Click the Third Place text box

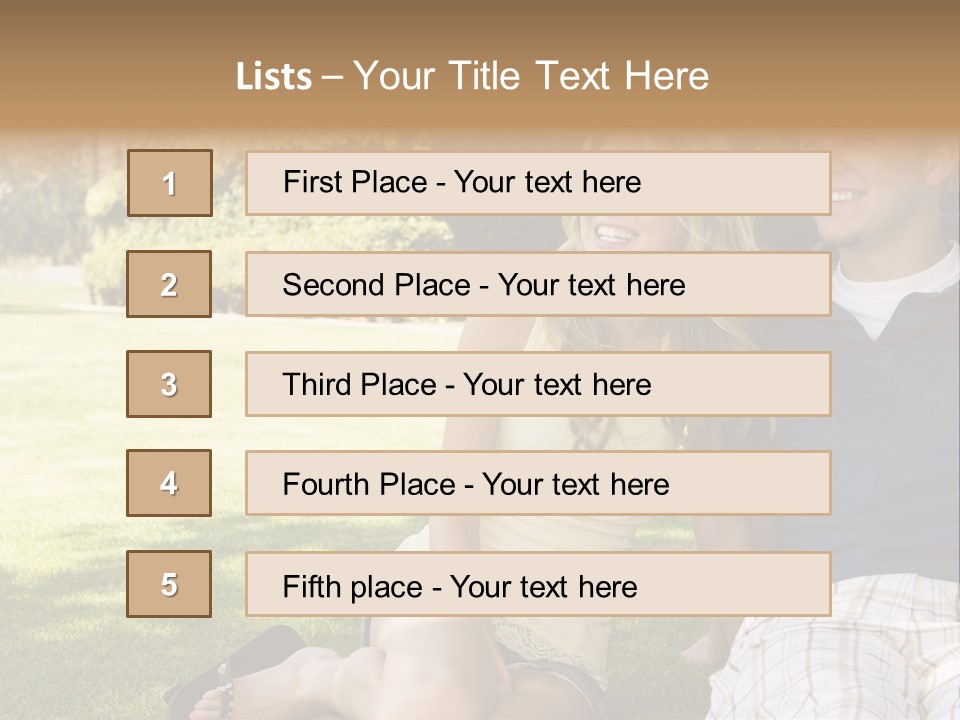[x=538, y=384]
